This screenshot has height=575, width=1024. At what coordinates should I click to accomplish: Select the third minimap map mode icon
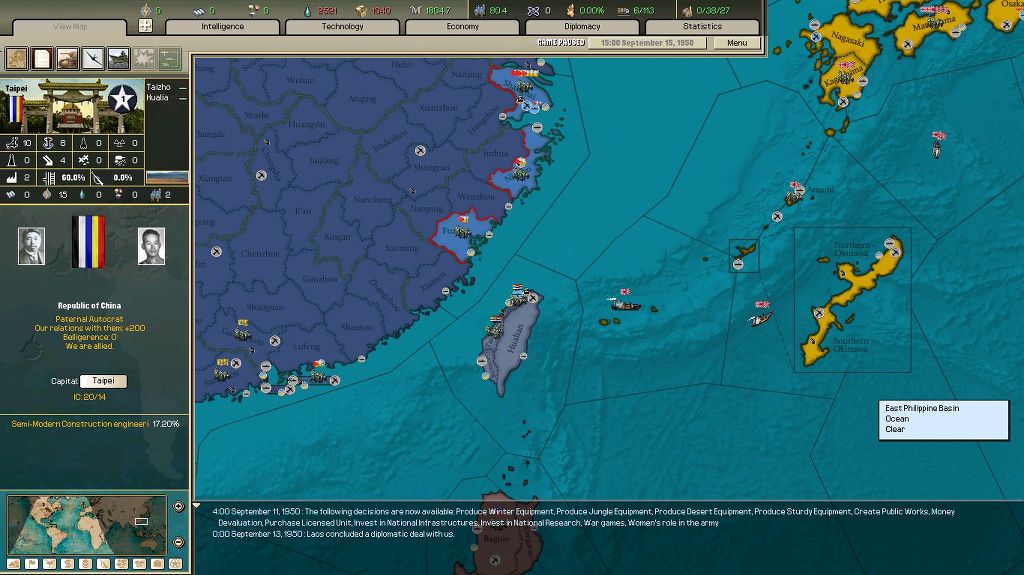click(x=50, y=563)
